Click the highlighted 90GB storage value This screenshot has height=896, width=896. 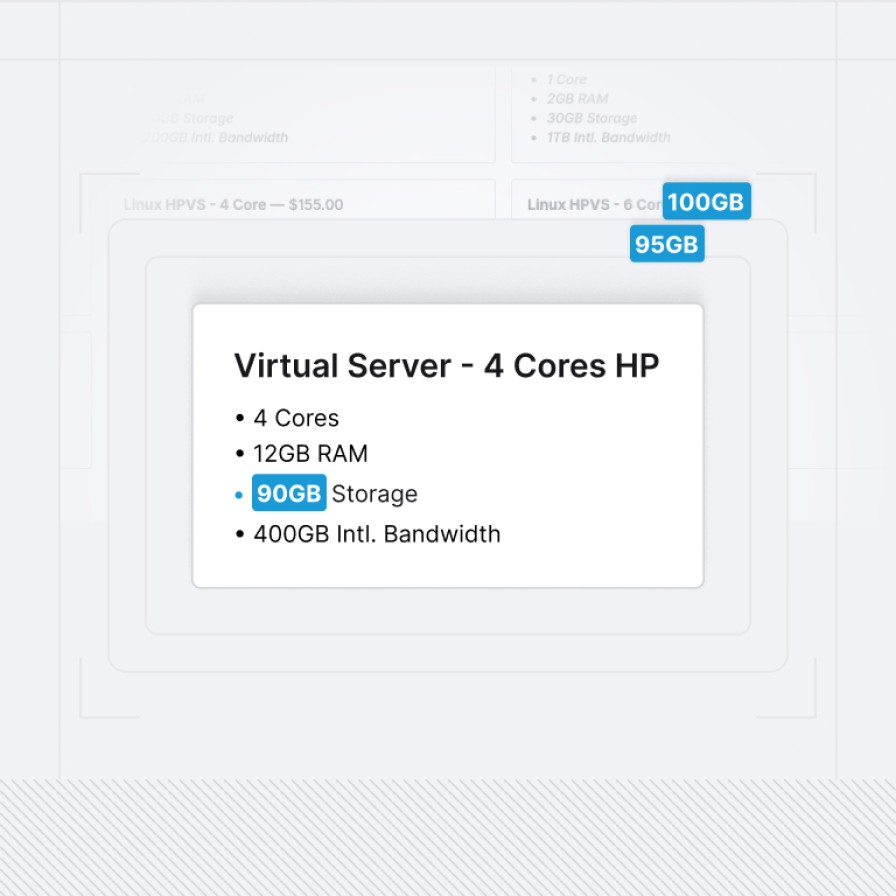289,494
